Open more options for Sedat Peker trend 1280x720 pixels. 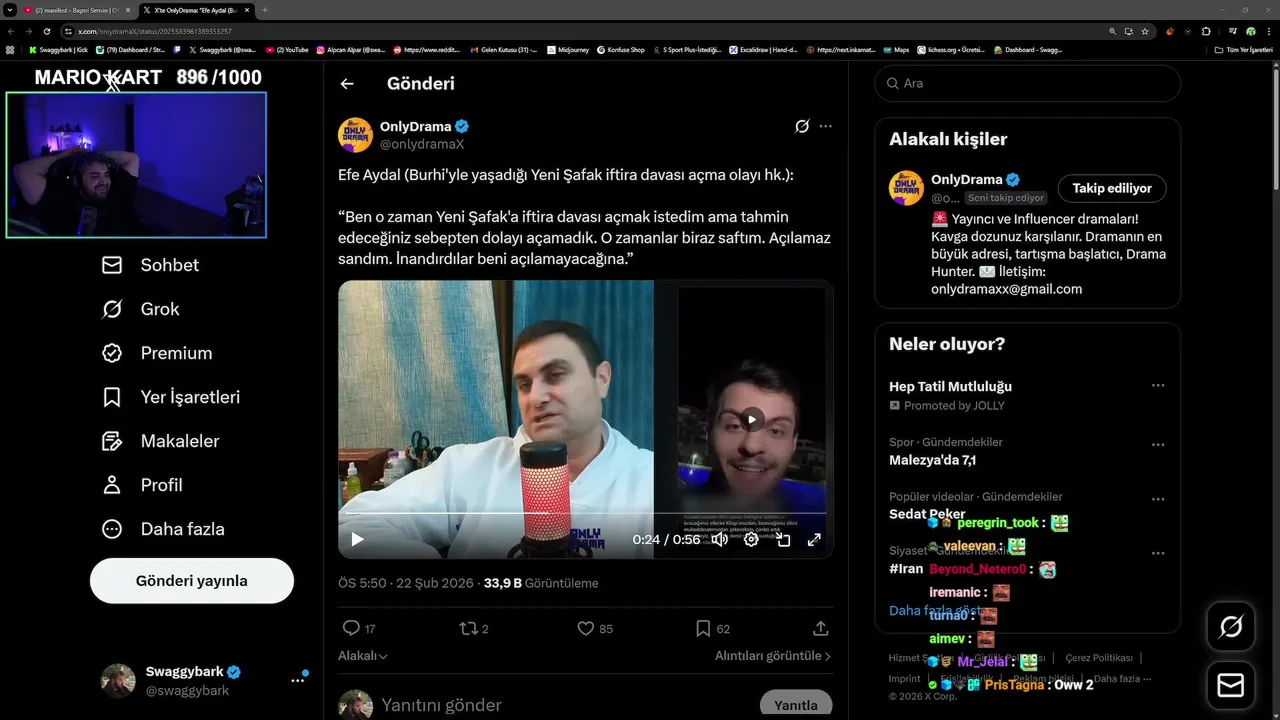coord(1158,499)
